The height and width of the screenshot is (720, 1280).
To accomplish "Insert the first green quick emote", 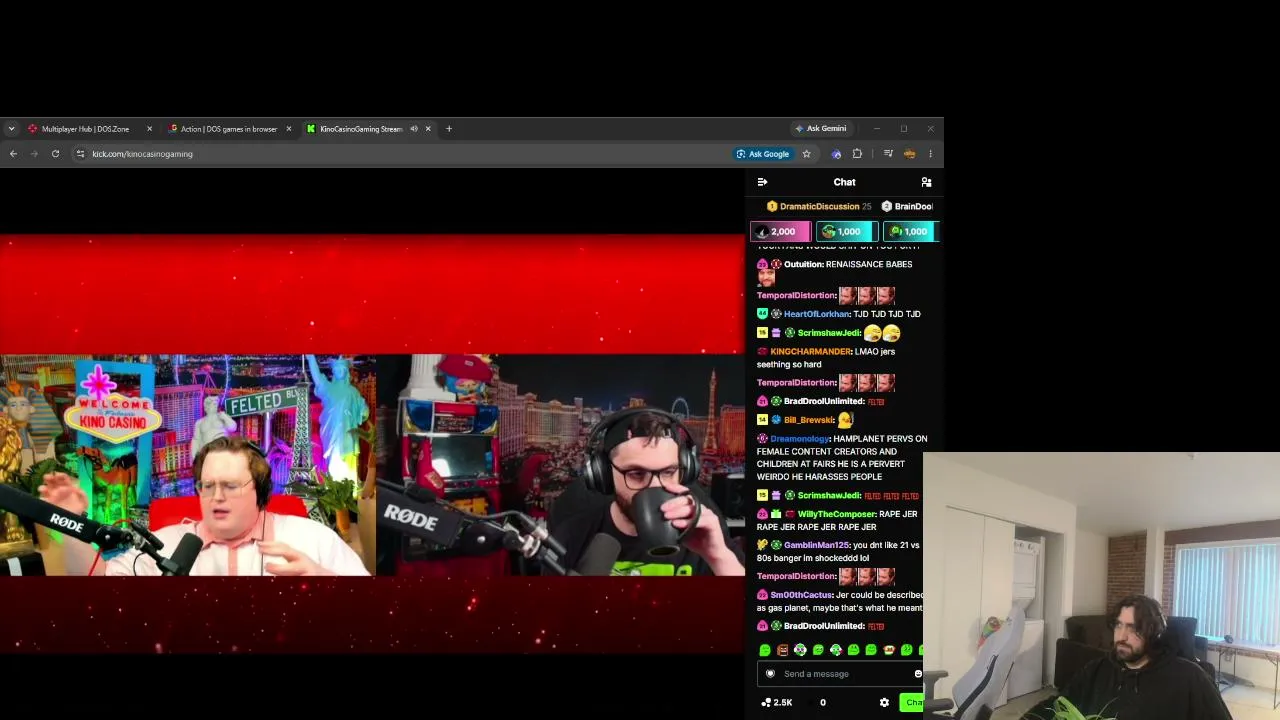I will click(765, 650).
